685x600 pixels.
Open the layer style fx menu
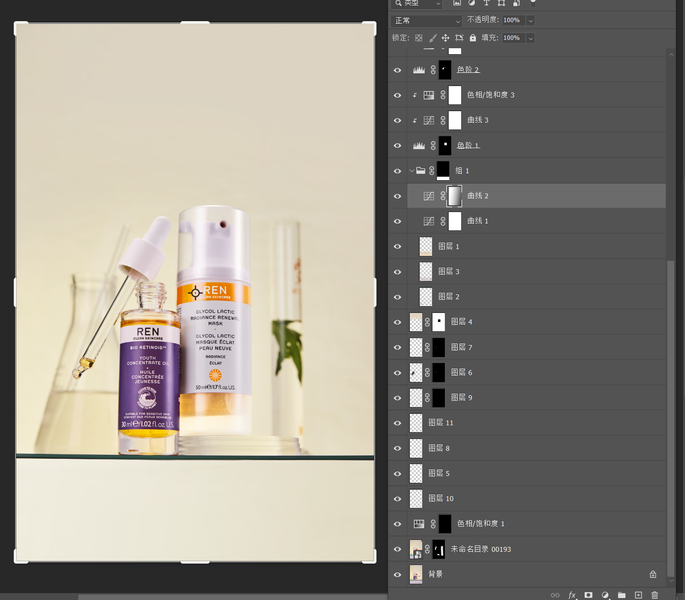[x=572, y=595]
